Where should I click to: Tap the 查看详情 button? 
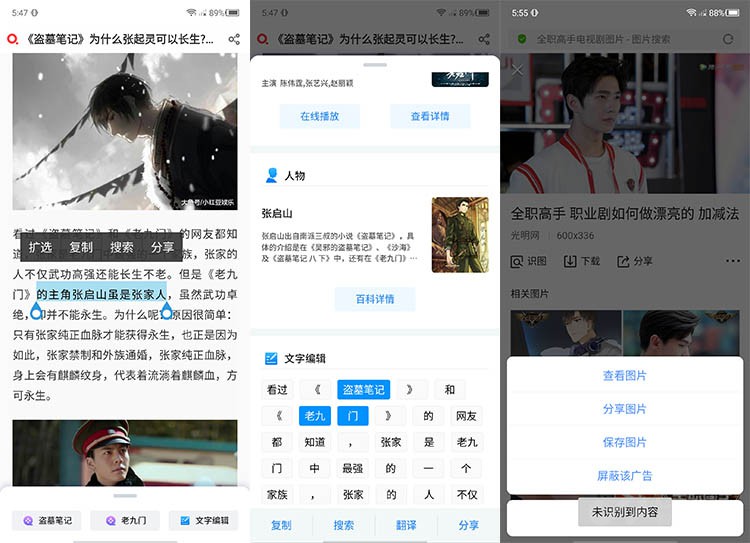[430, 116]
